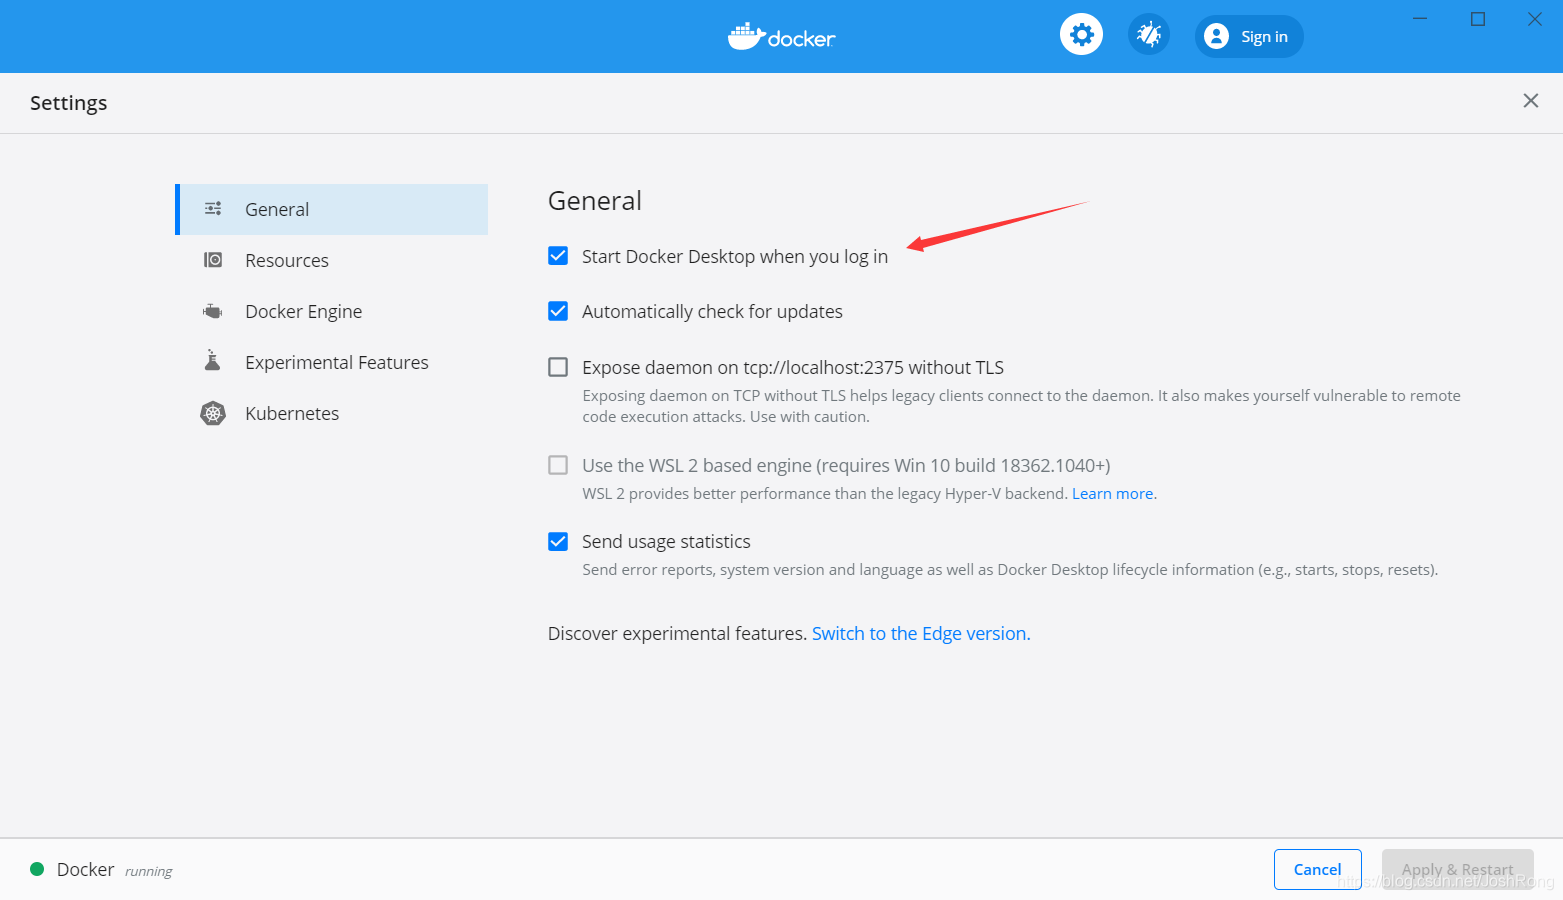
Task: Disable Automatically check for updates
Action: point(558,311)
